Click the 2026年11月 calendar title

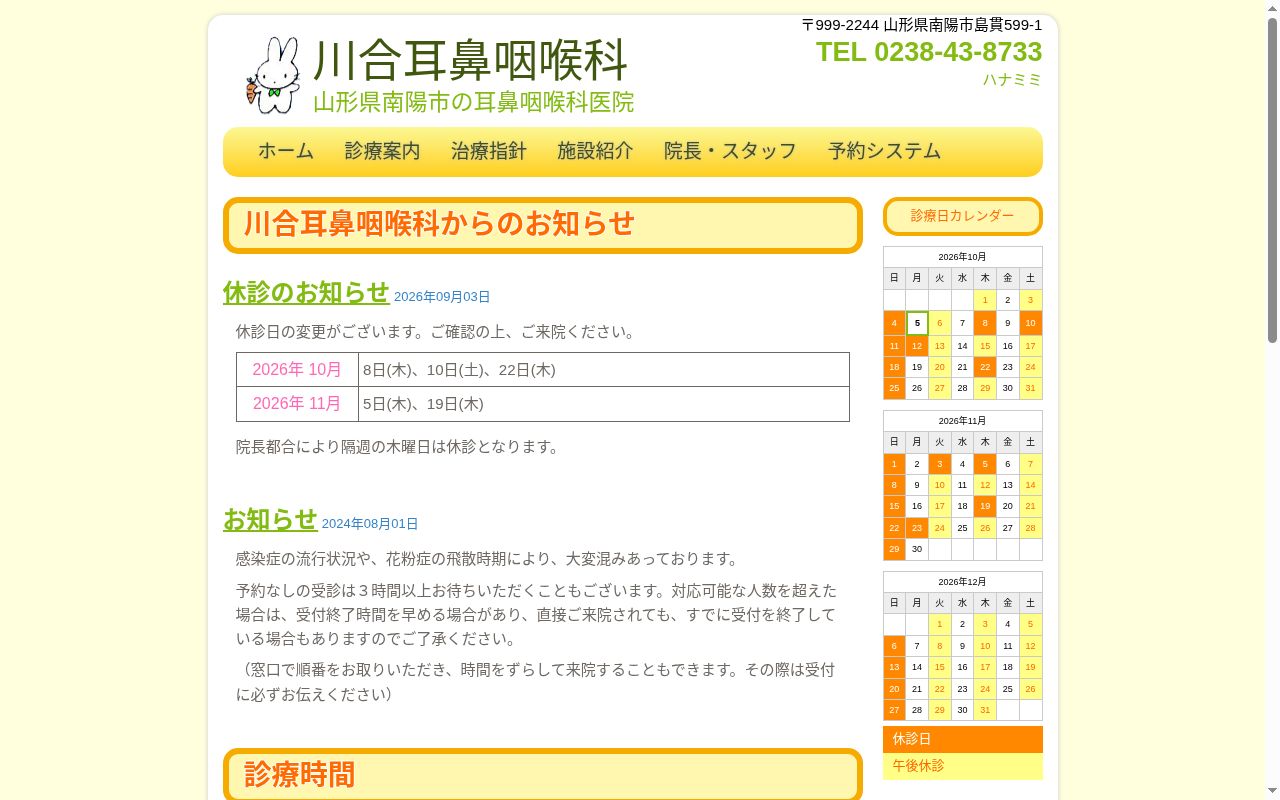coord(963,421)
